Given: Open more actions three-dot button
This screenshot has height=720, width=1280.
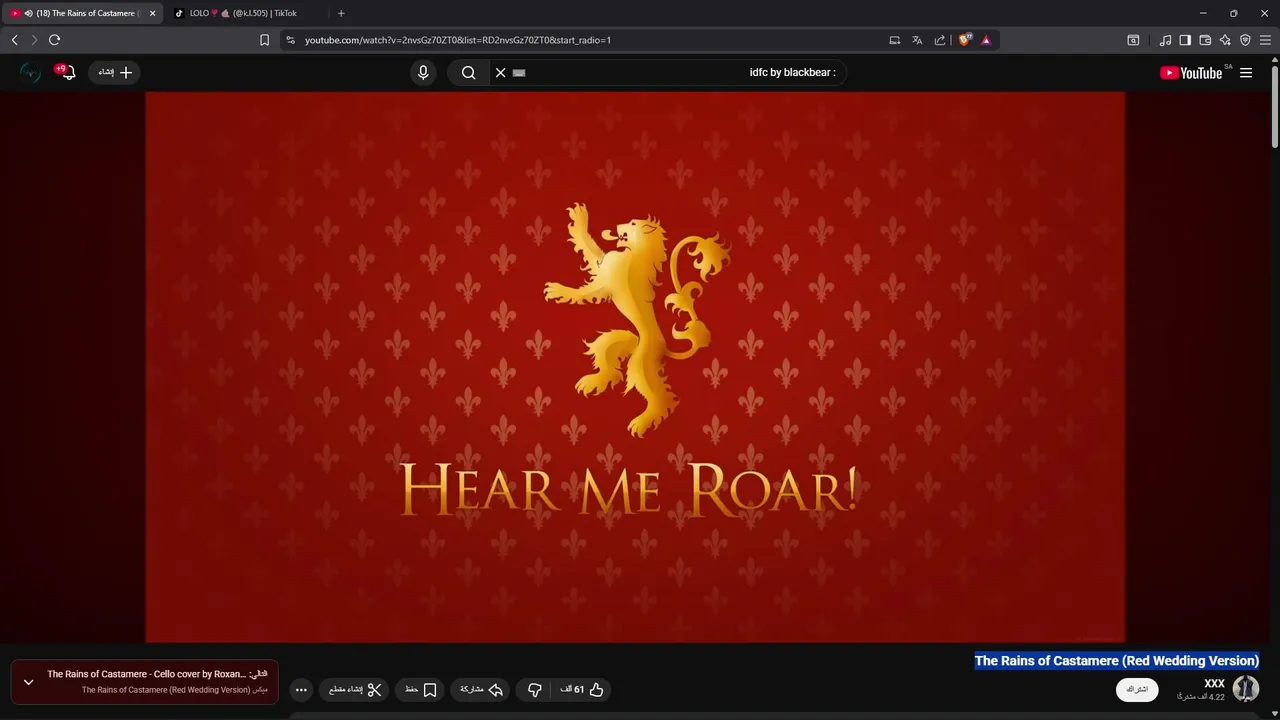Looking at the screenshot, I should pyautogui.click(x=301, y=690).
